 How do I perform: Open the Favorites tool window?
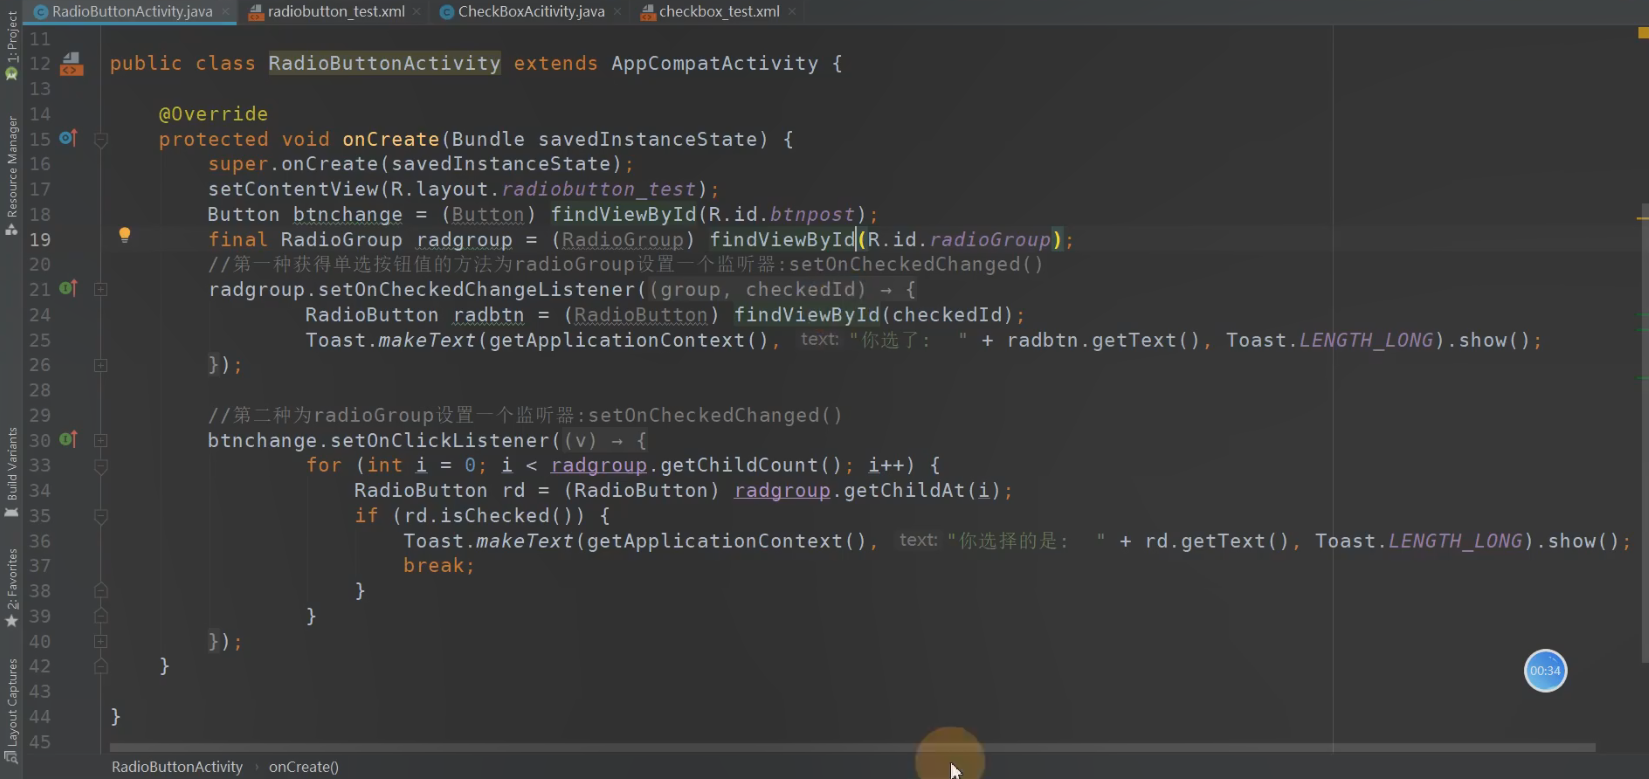pyautogui.click(x=12, y=587)
